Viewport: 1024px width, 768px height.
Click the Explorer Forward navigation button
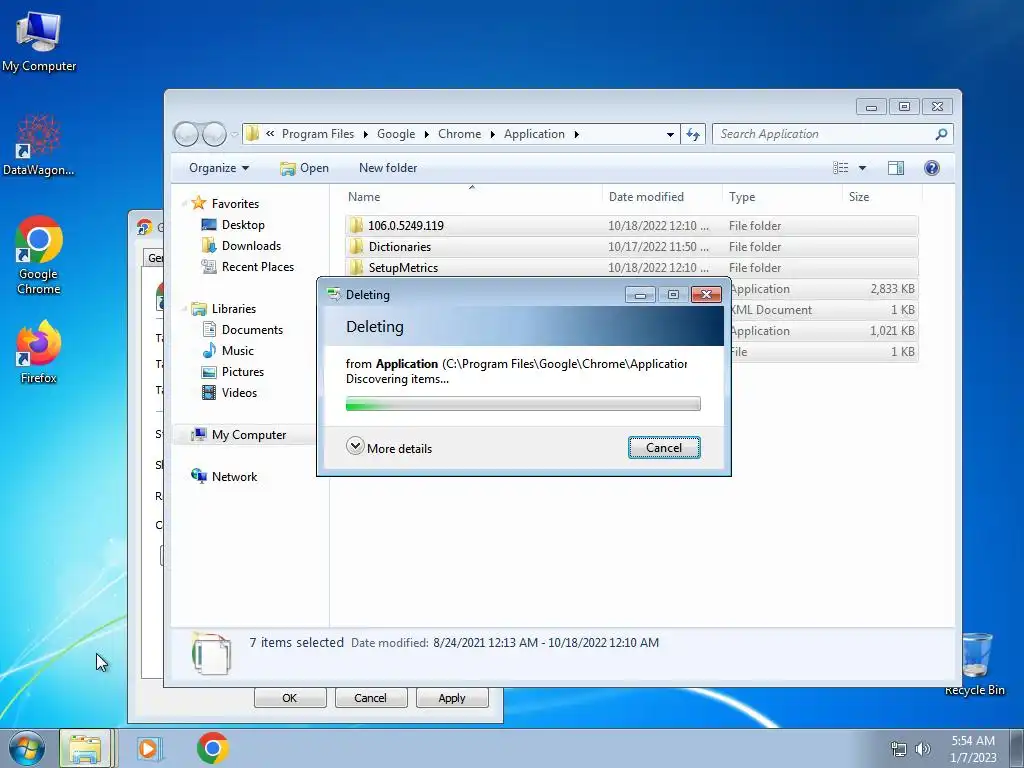tap(214, 134)
